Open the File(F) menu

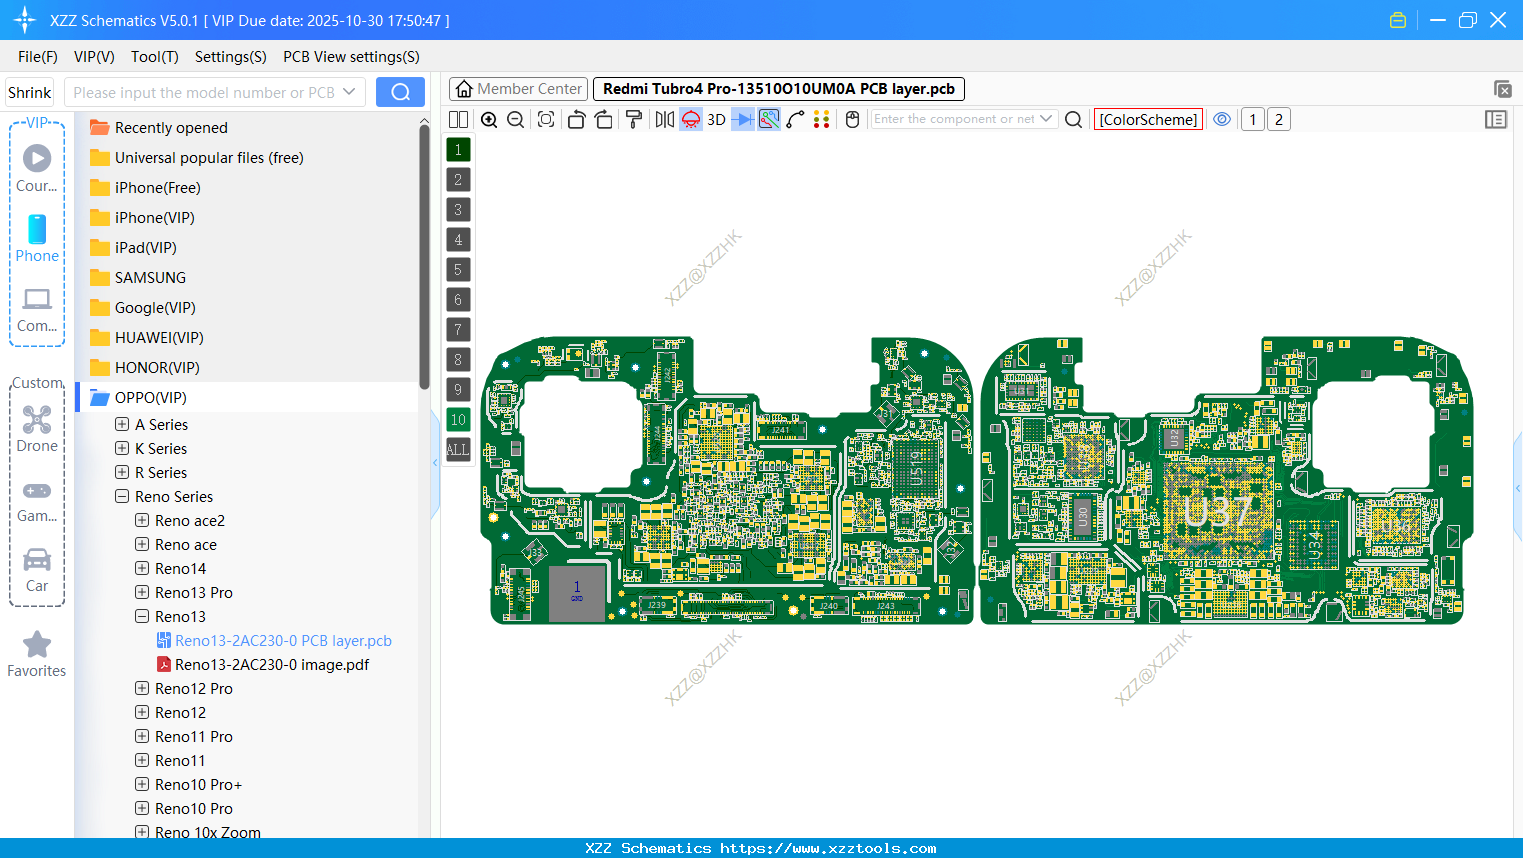[38, 57]
